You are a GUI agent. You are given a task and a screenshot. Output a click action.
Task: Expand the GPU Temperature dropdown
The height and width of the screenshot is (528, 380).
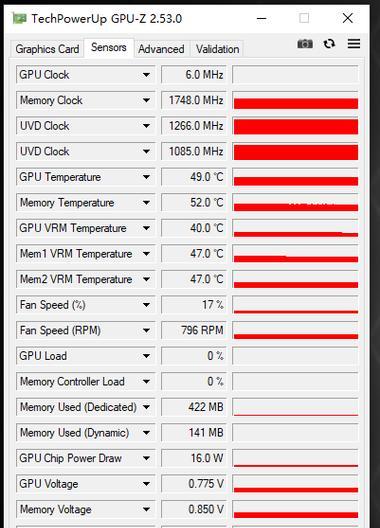146,177
